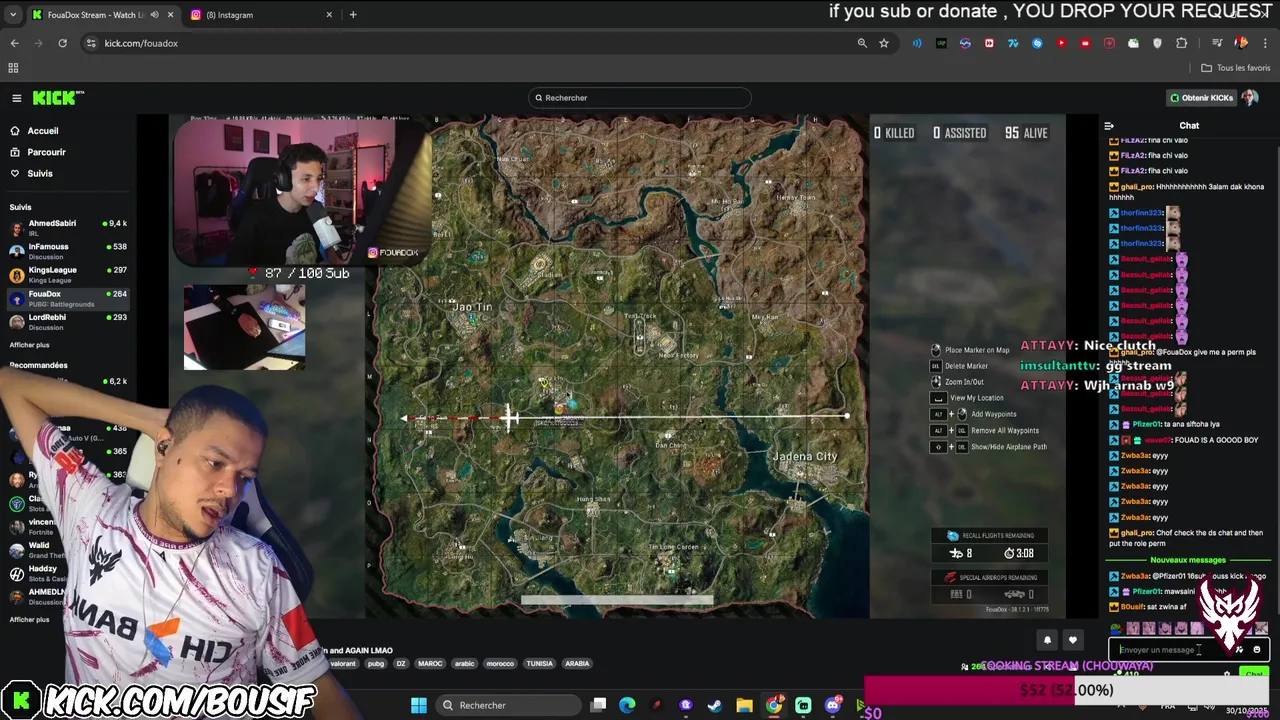
Task: Open the Kick hamburger menu
Action: (17, 98)
